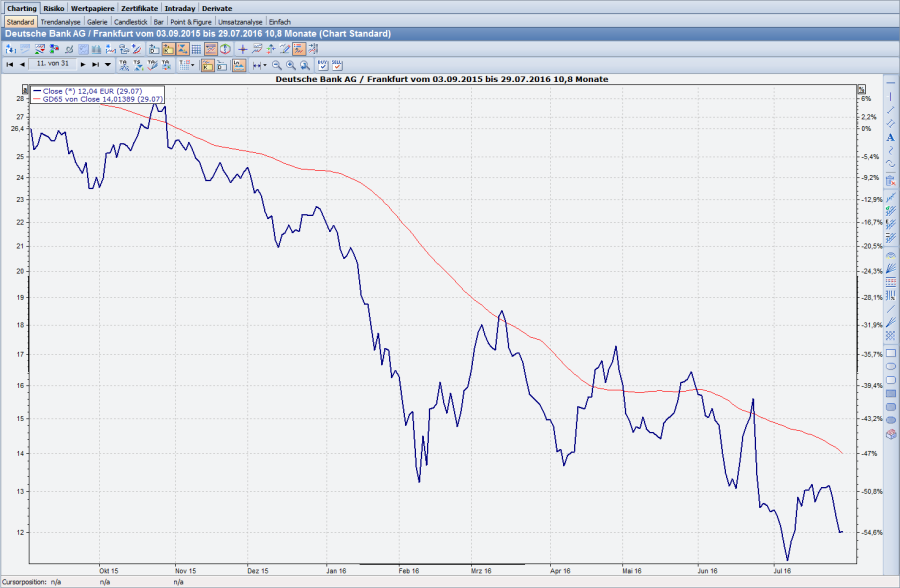Screen dimensions: 900x588
Task: Open the Wertpapiere main tab
Action: [93, 8]
